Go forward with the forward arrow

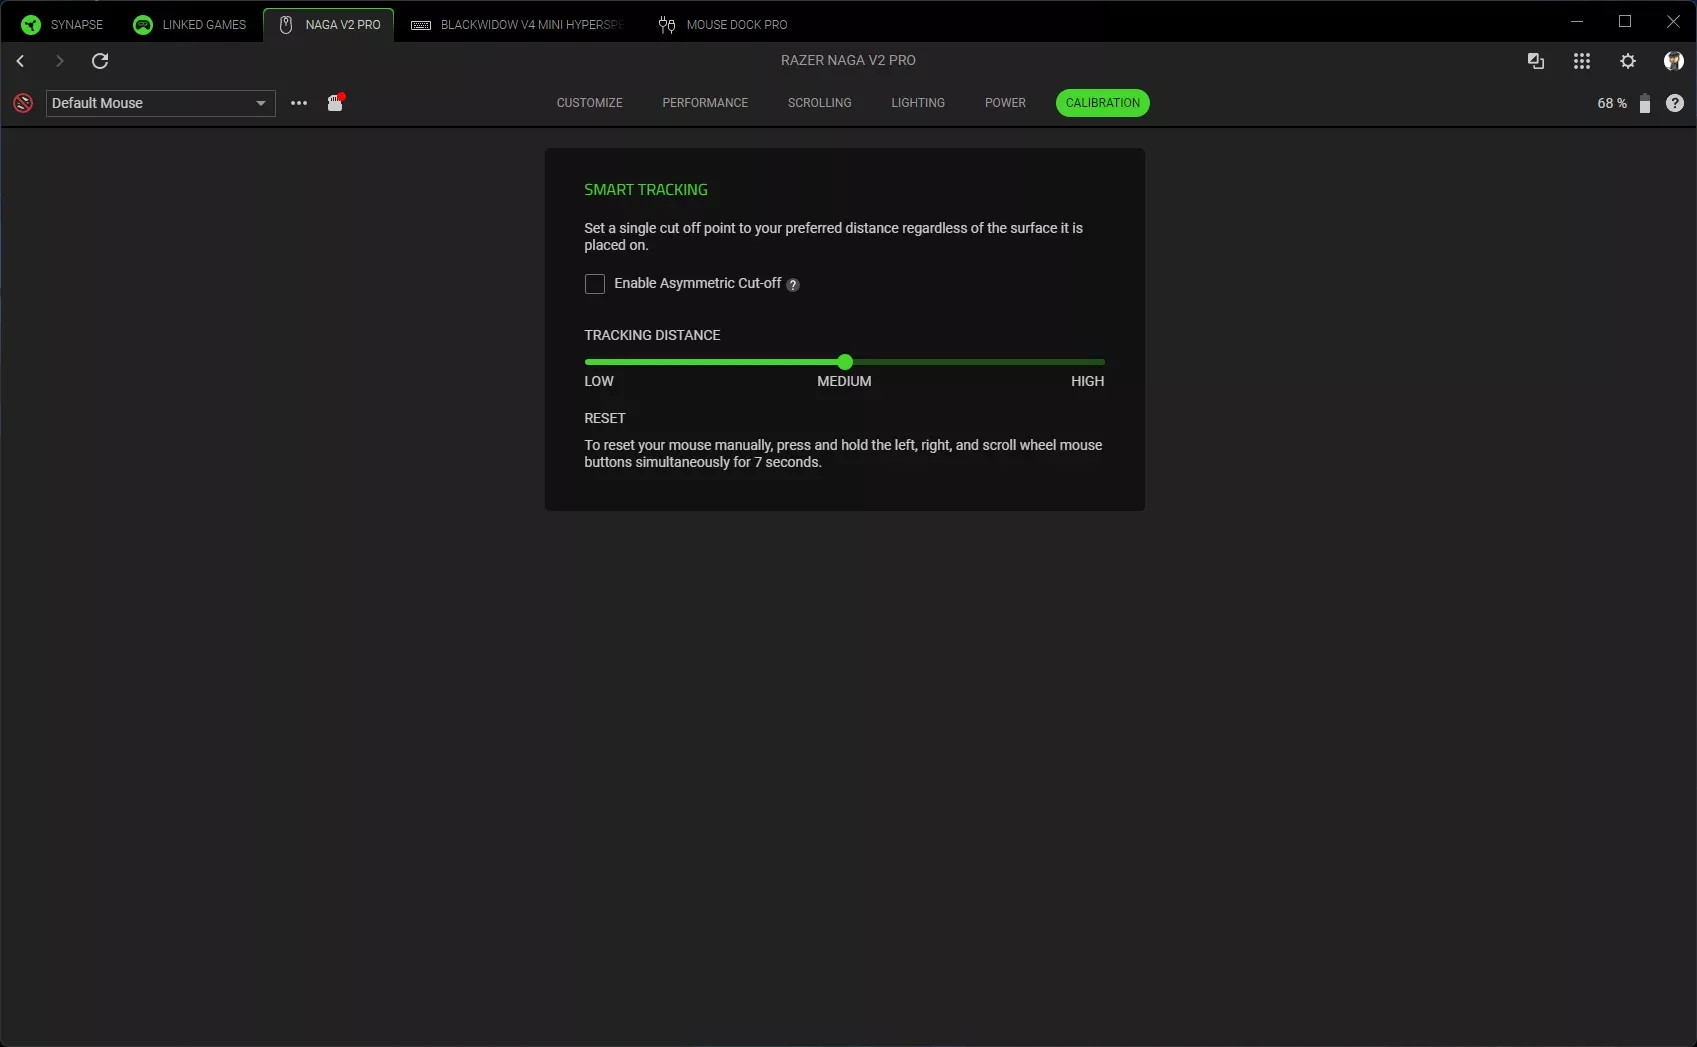[x=60, y=61]
